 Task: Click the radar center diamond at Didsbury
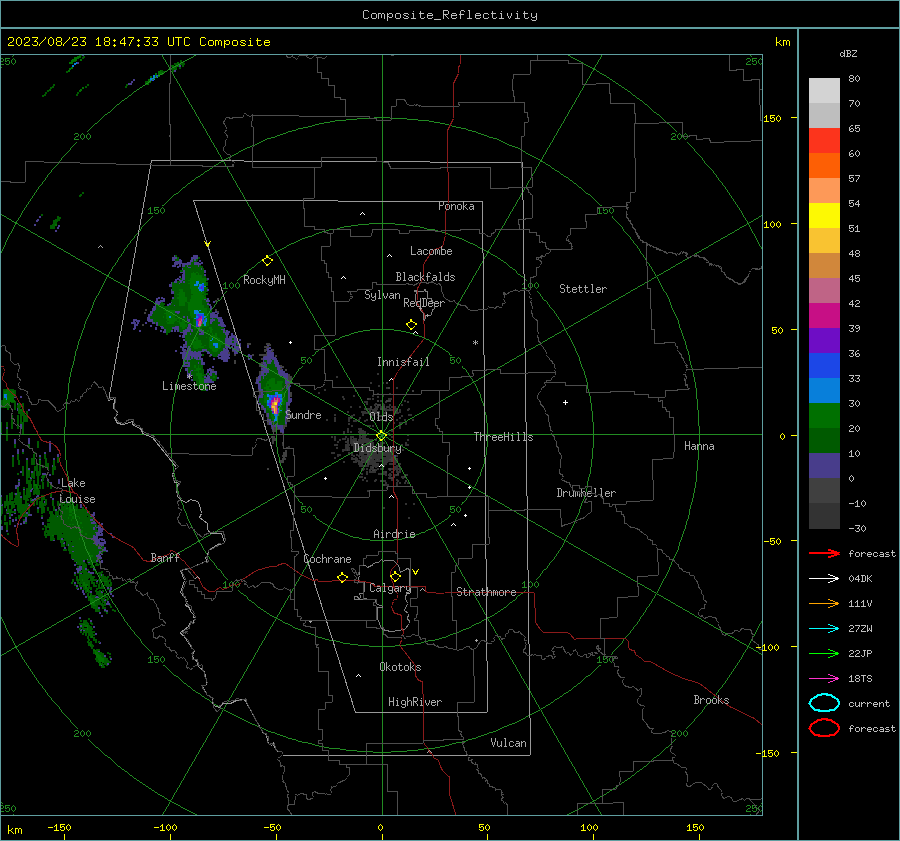pyautogui.click(x=381, y=436)
